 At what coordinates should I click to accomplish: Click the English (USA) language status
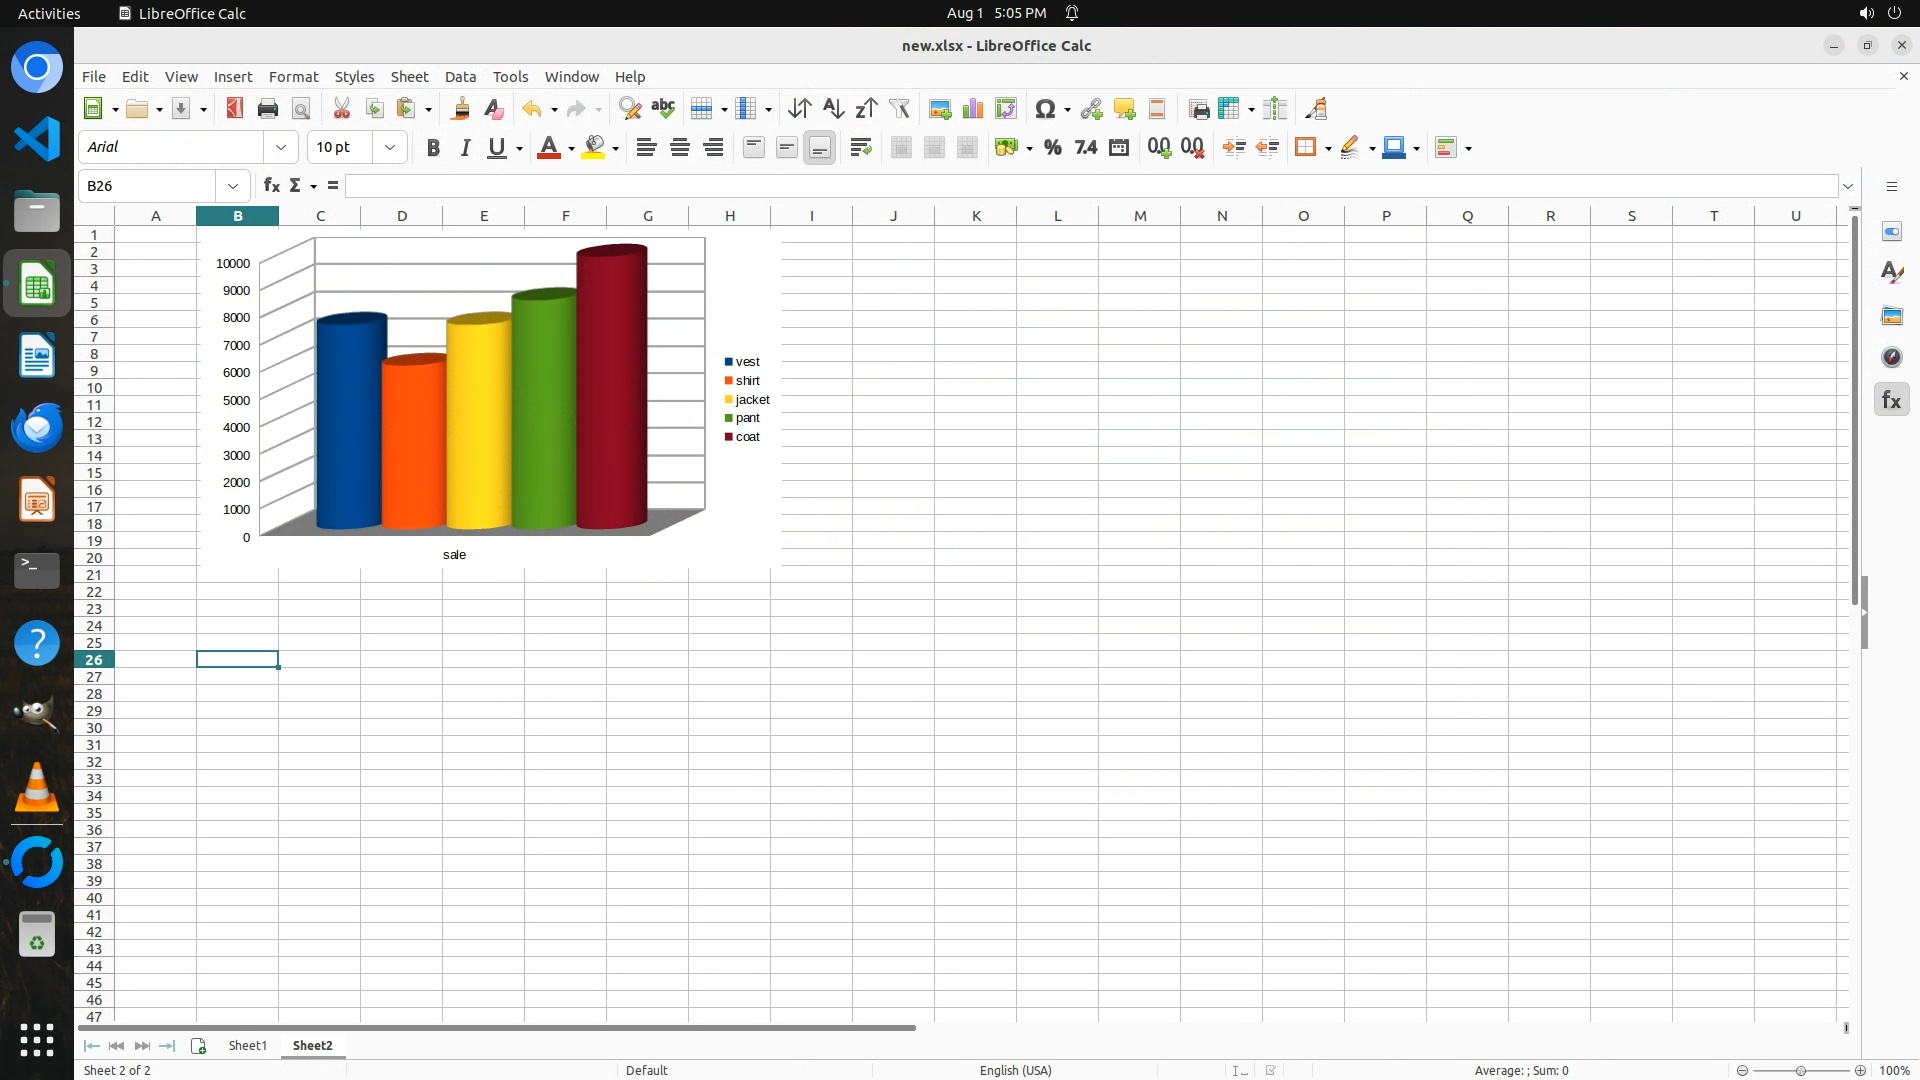[x=1015, y=1070]
